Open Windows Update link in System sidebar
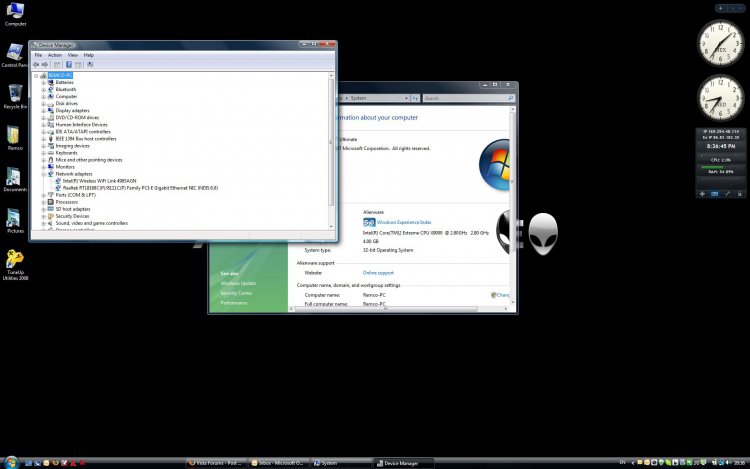The width and height of the screenshot is (750, 469). pos(238,284)
